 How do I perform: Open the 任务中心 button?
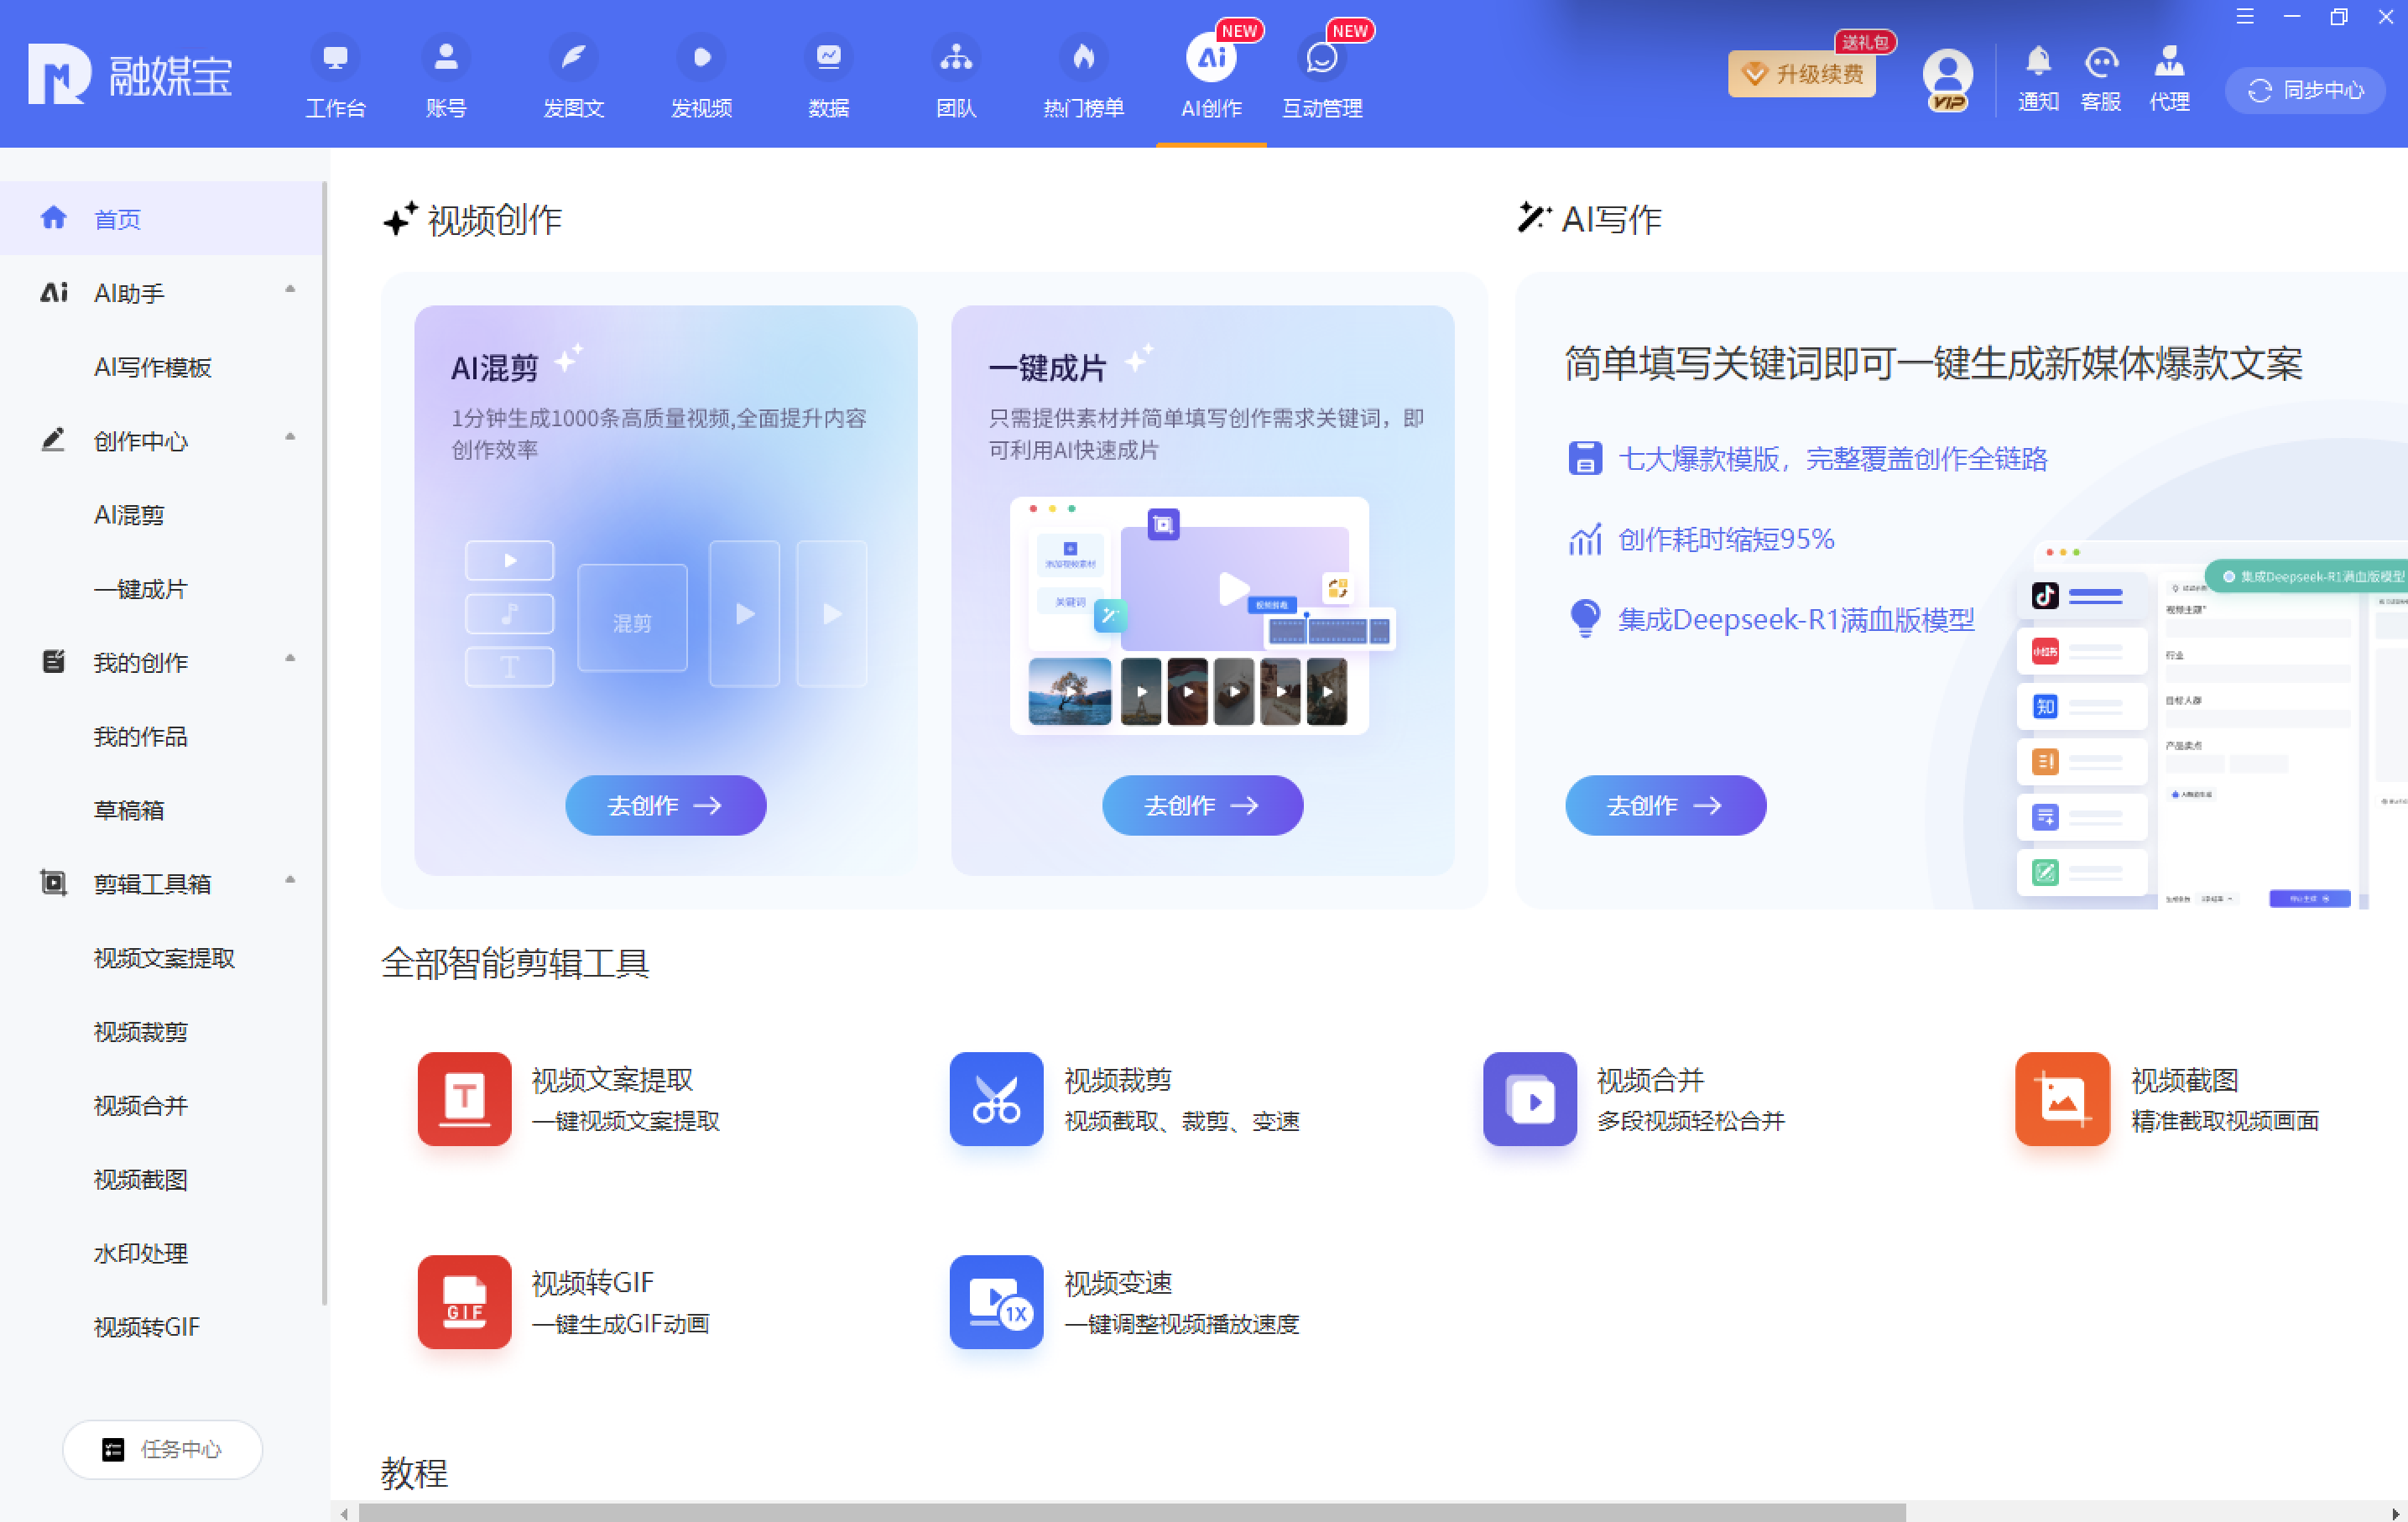click(x=162, y=1449)
